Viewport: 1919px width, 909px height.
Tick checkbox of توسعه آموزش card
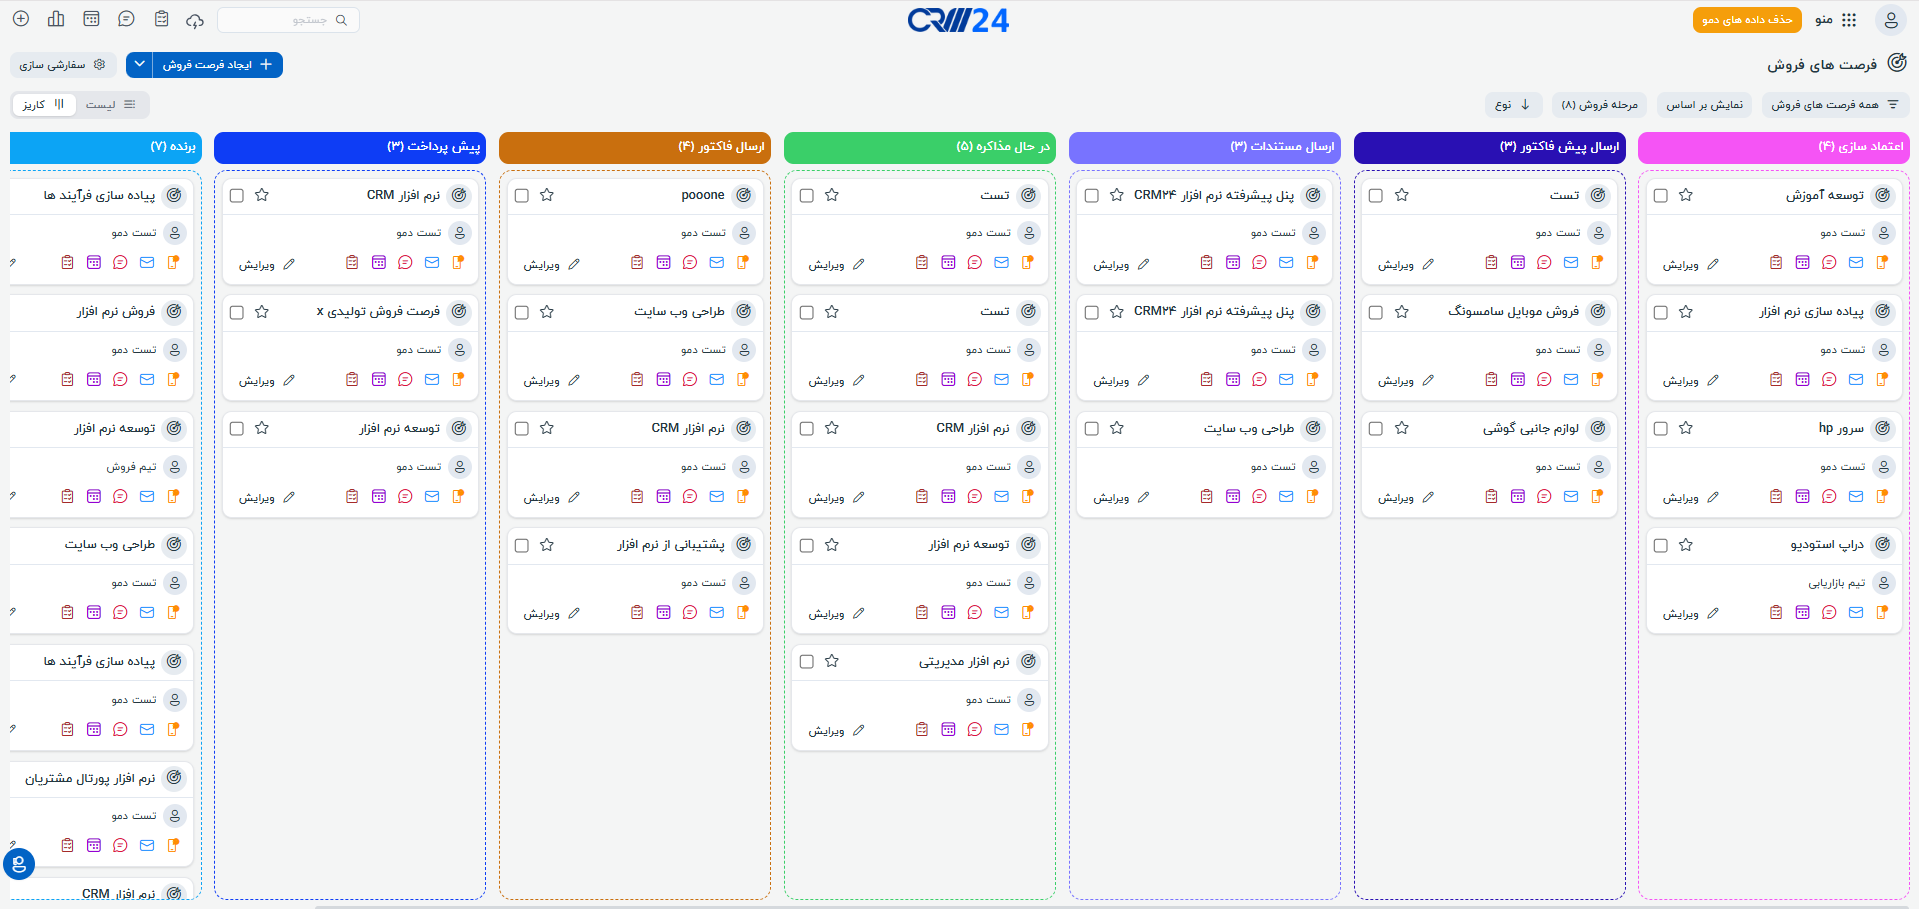click(1661, 195)
